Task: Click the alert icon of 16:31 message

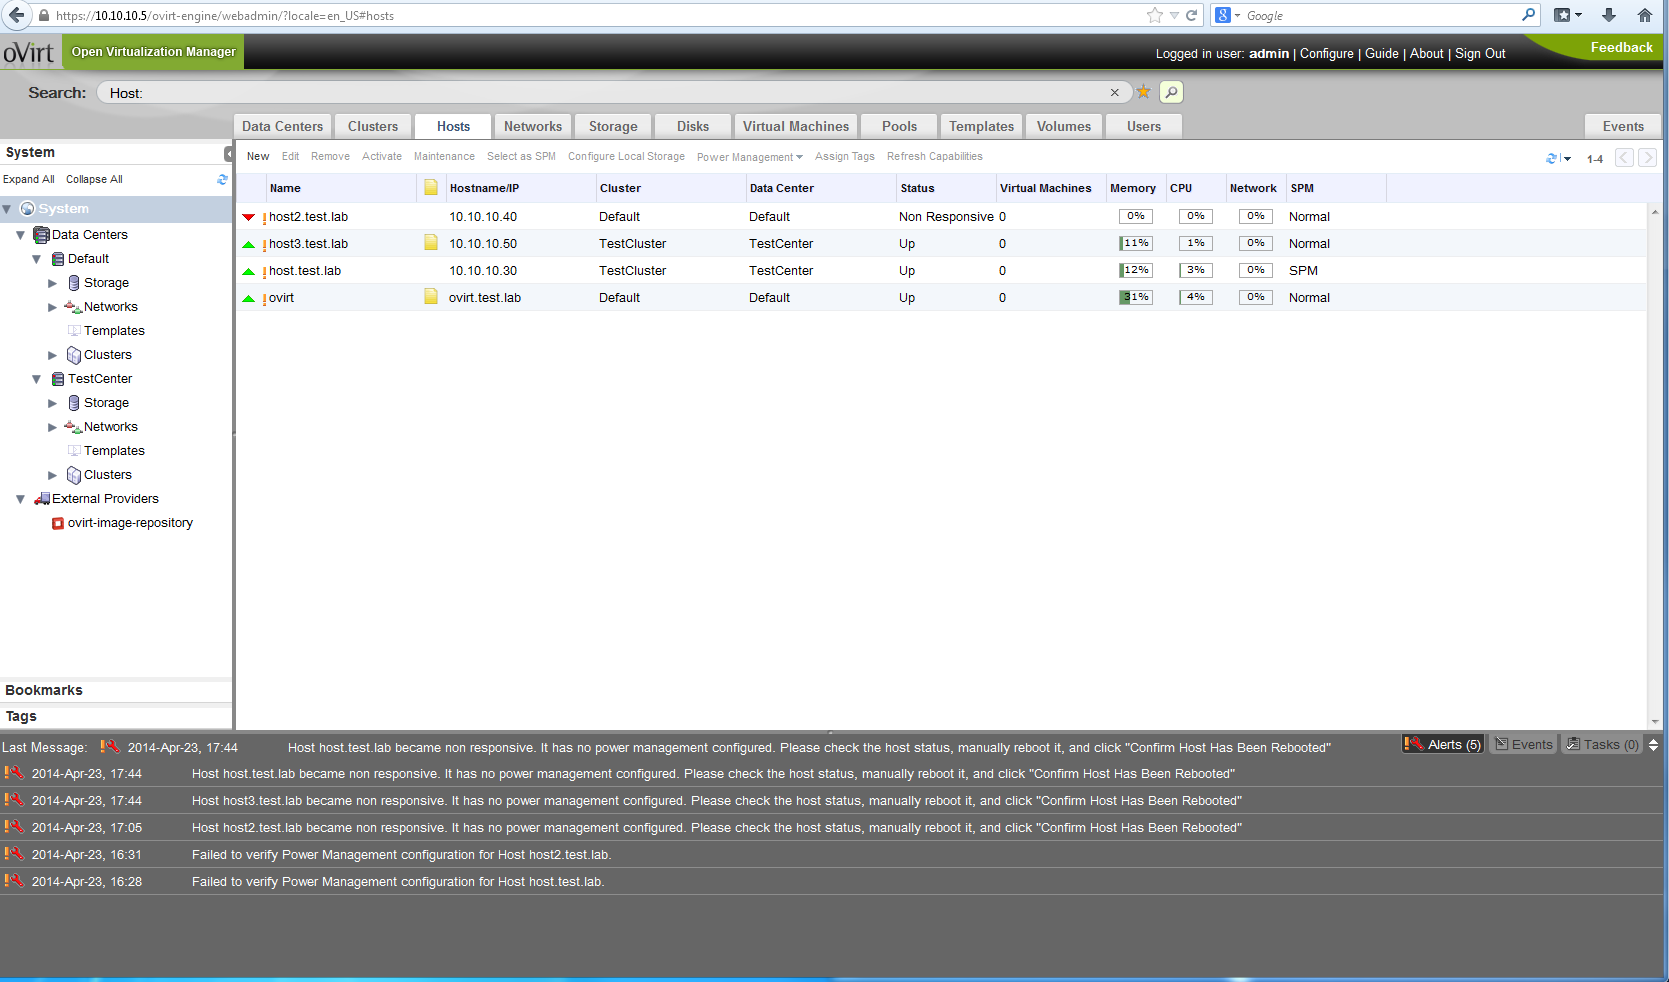Action: 14,854
